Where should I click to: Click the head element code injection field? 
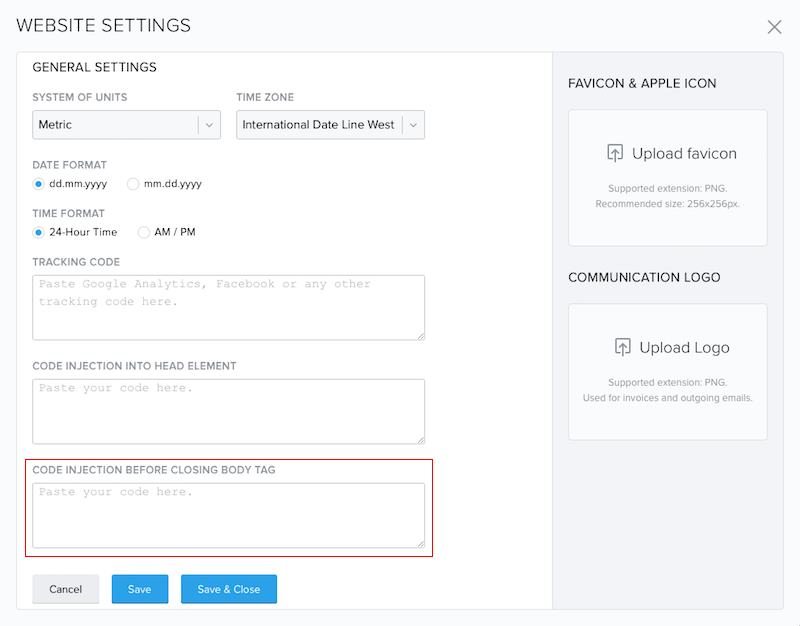(x=228, y=411)
